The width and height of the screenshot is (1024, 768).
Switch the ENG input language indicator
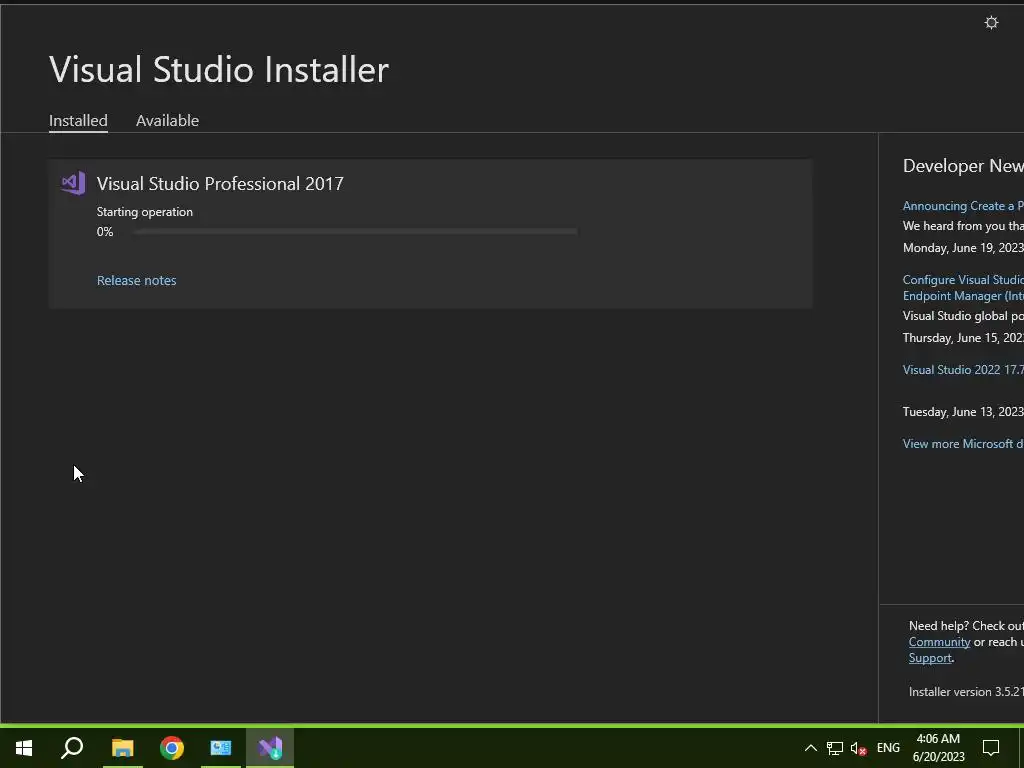(x=888, y=748)
